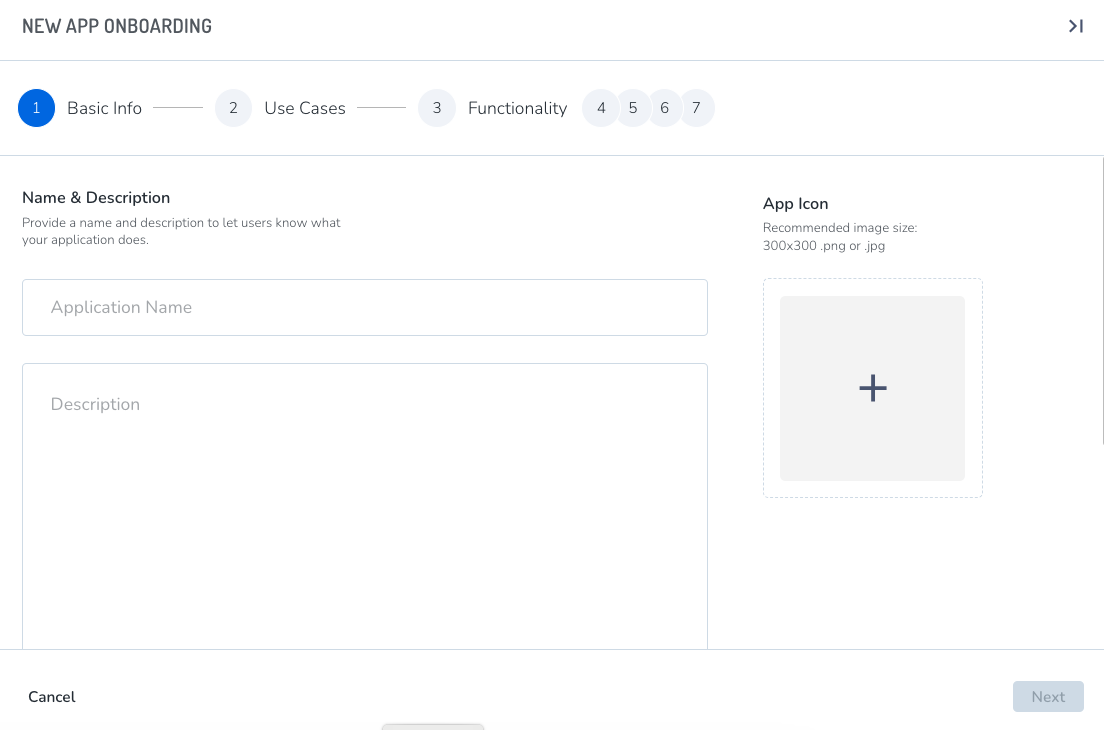Click inside the Application Name field
1104x730 pixels.
click(x=365, y=307)
